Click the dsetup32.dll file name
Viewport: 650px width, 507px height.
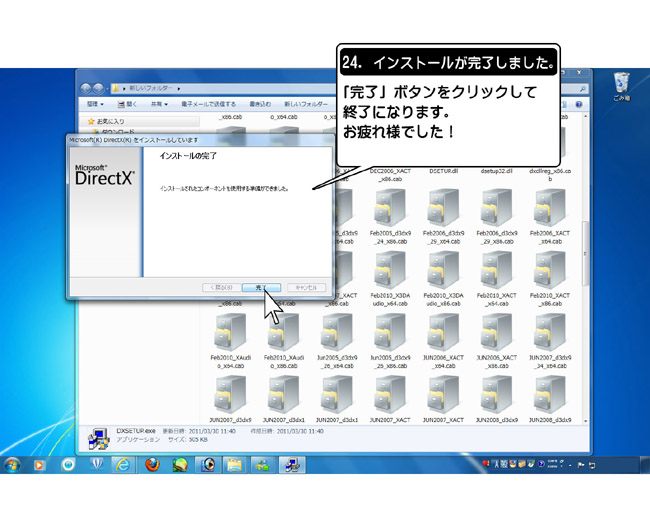(497, 171)
